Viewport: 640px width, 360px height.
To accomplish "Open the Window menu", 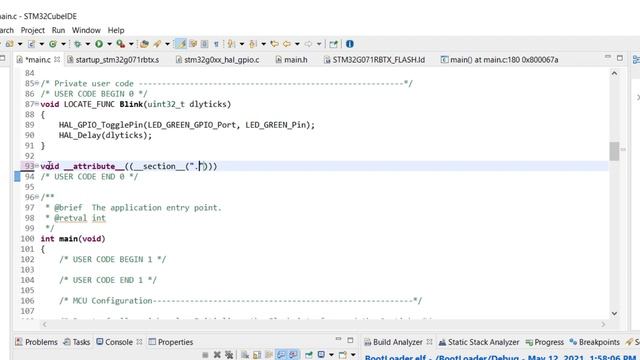I will tap(86, 30).
